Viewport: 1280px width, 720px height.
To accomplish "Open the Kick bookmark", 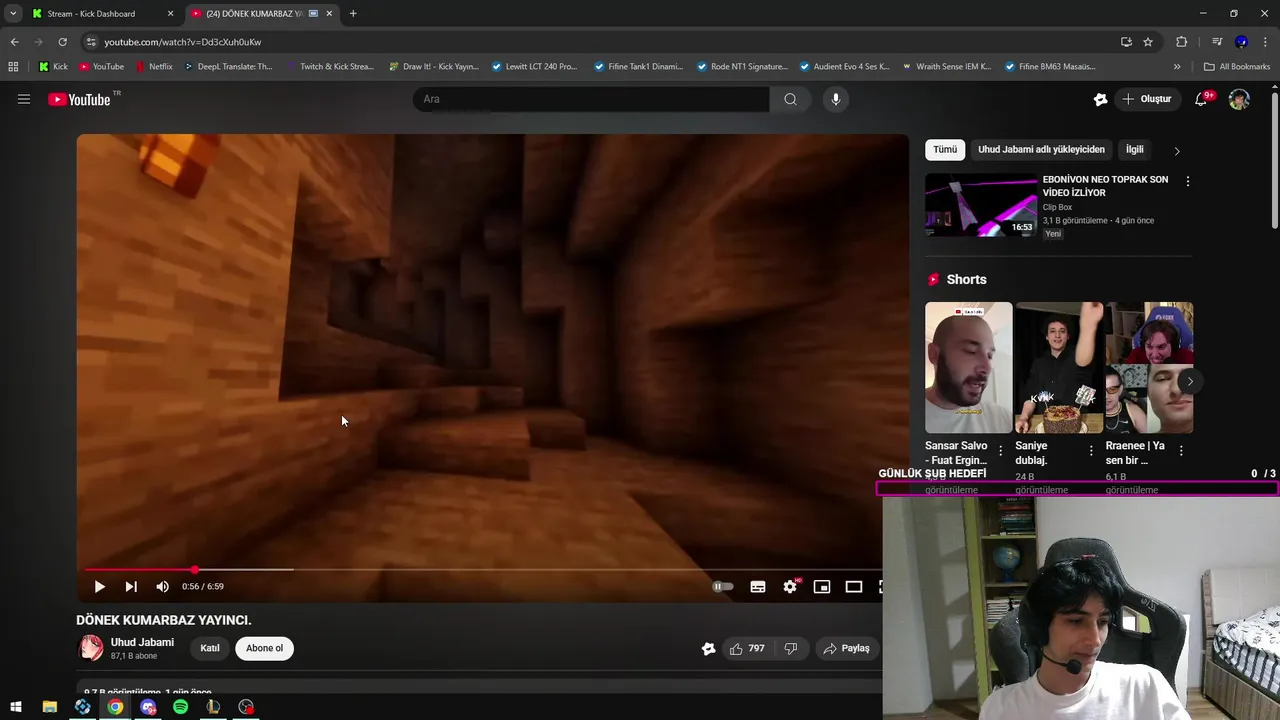I will tap(53, 67).
